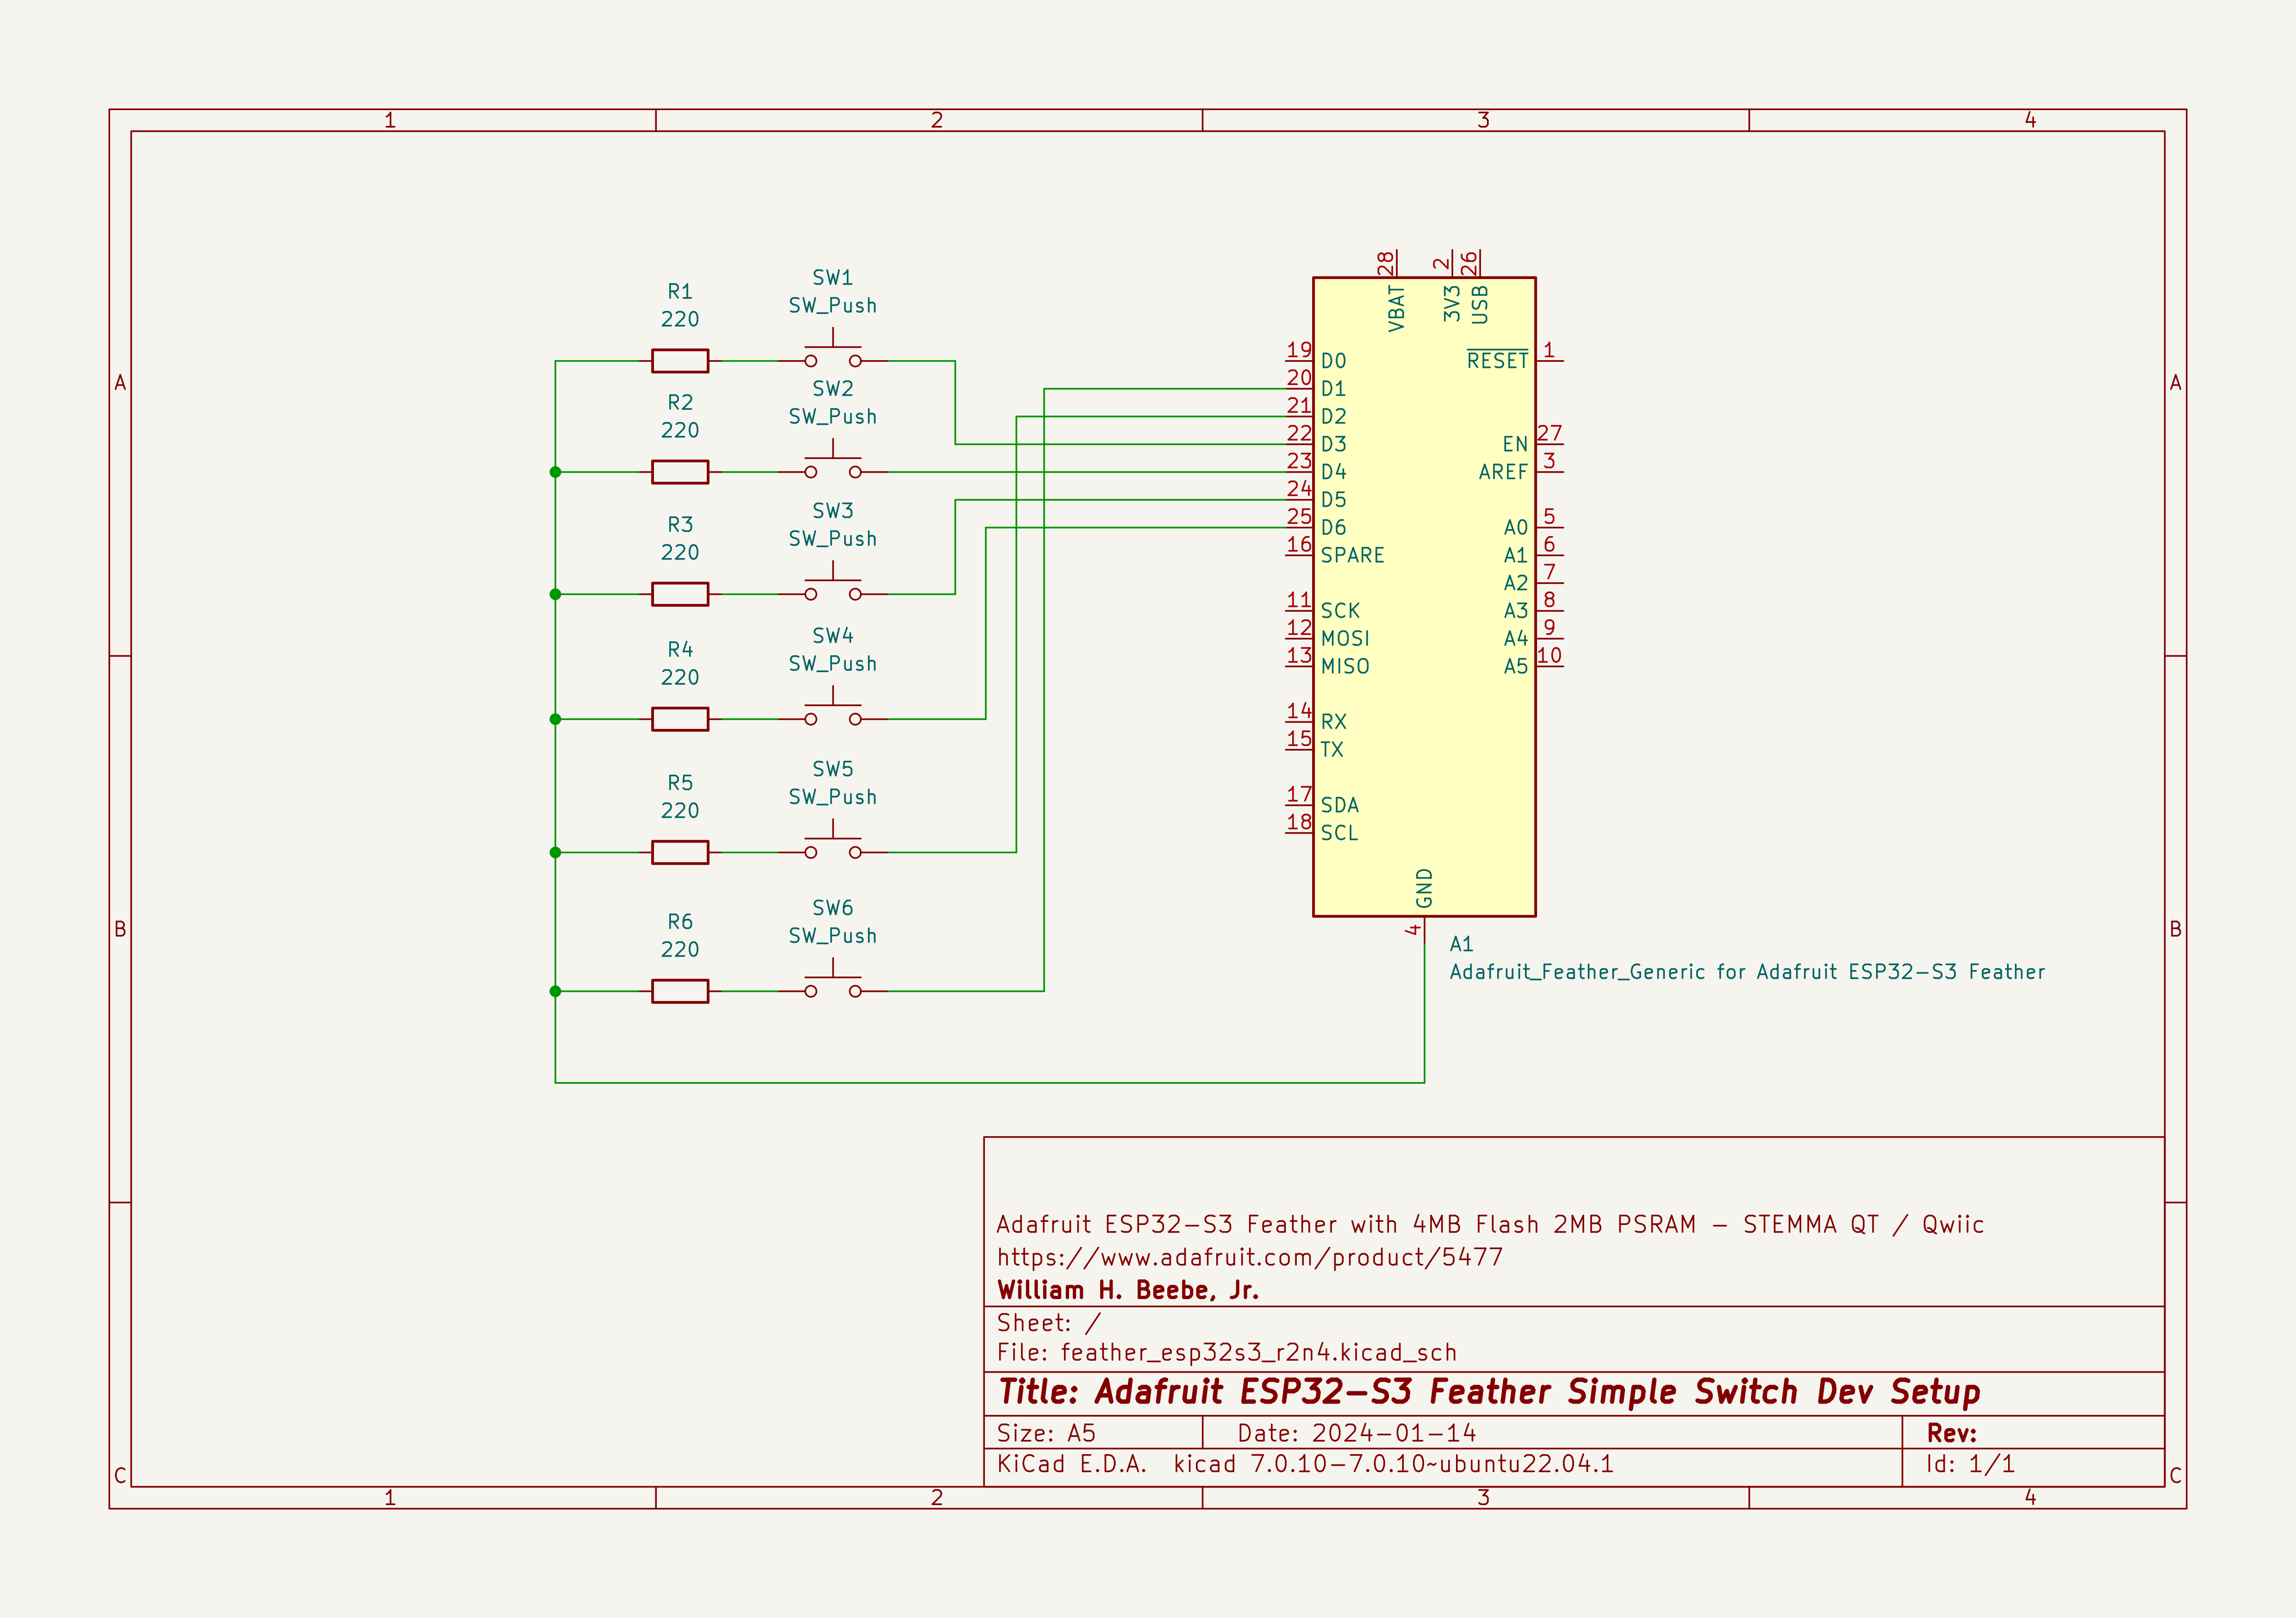Click the adafruit.com product URL text
2296x1618 pixels.
[1250, 1257]
